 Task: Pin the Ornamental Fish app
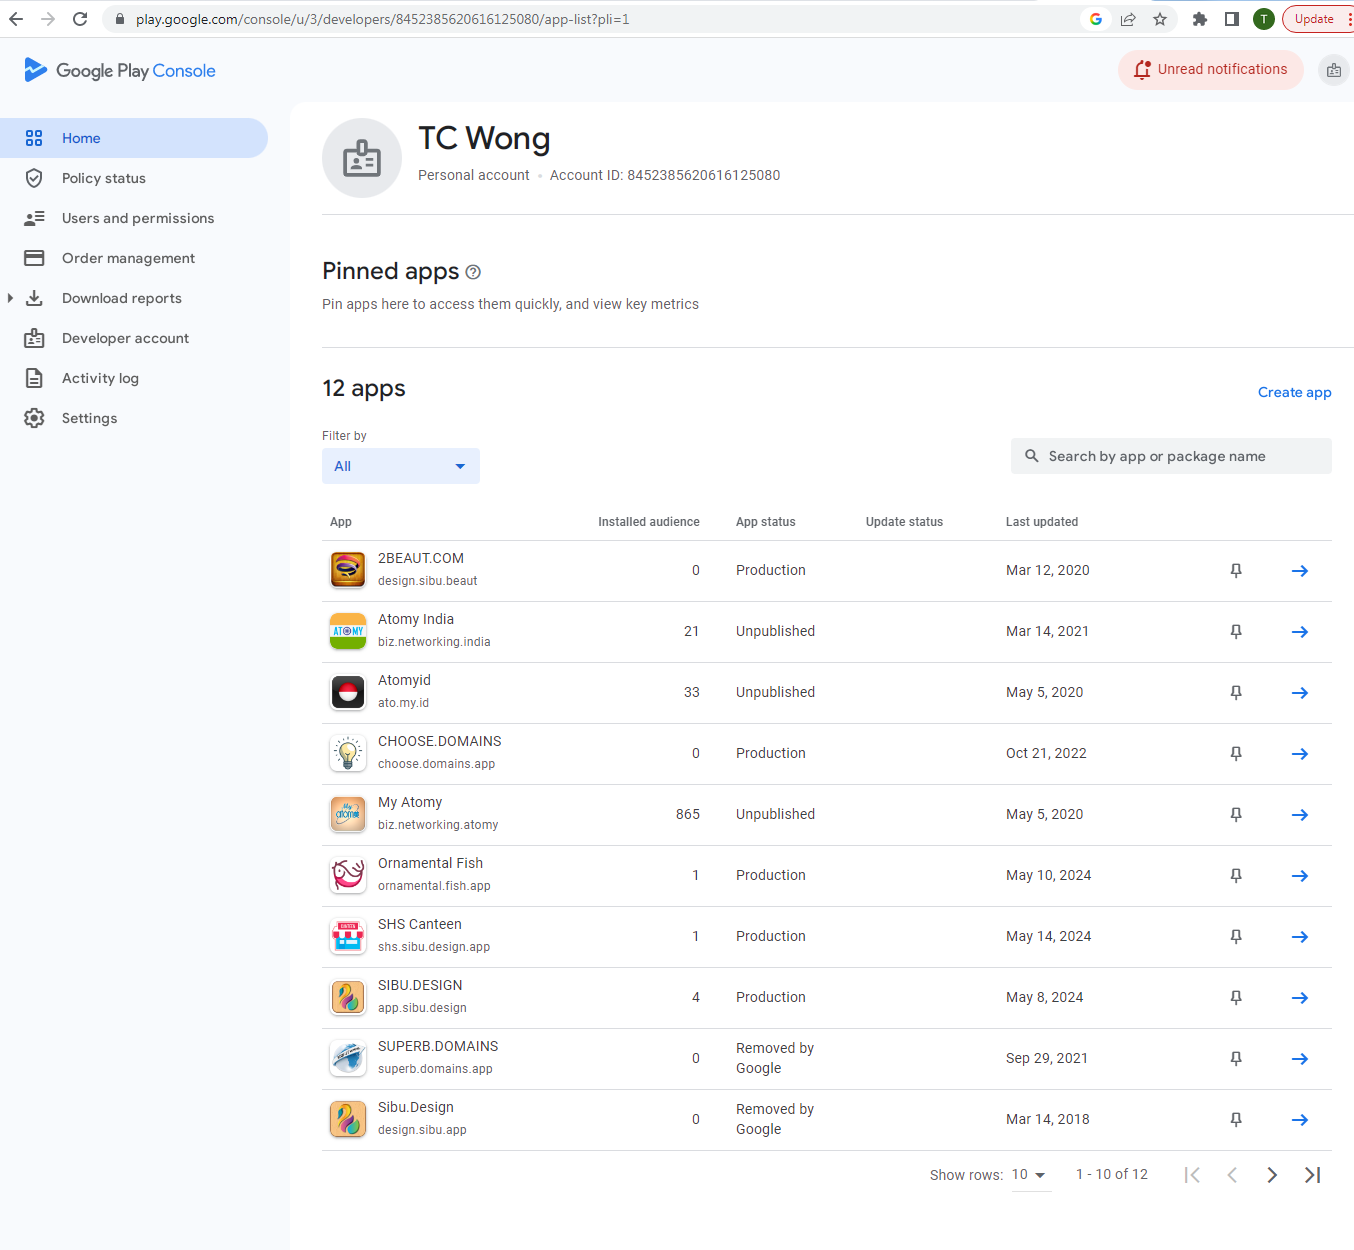1236,876
